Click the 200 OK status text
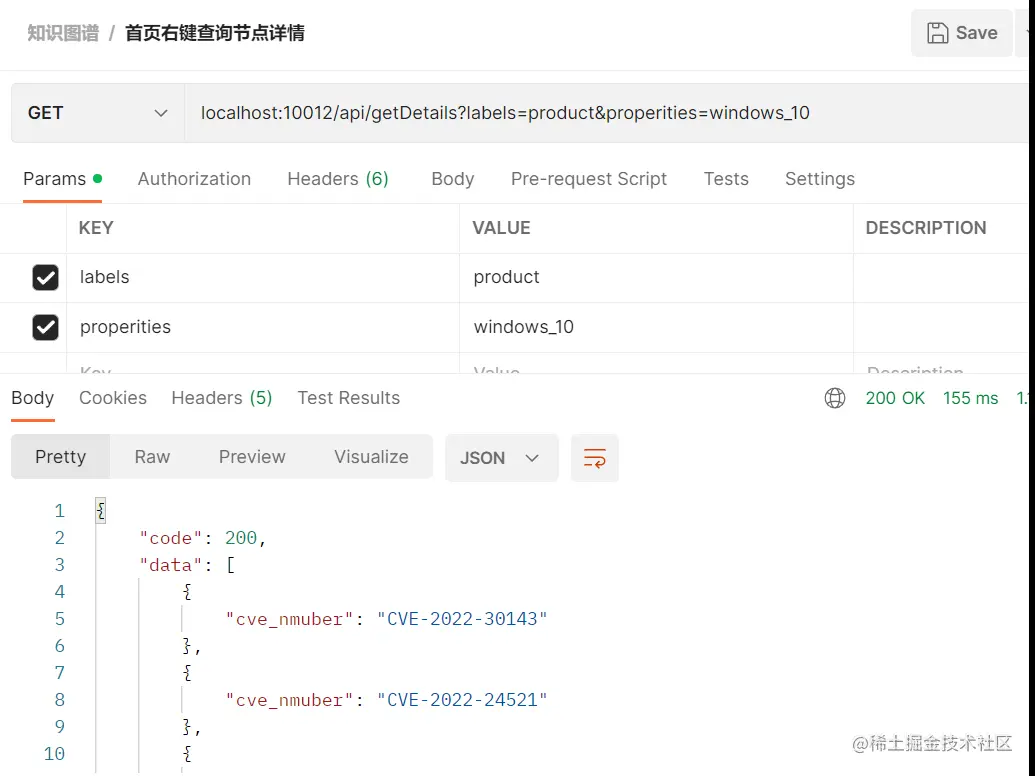 (x=895, y=398)
